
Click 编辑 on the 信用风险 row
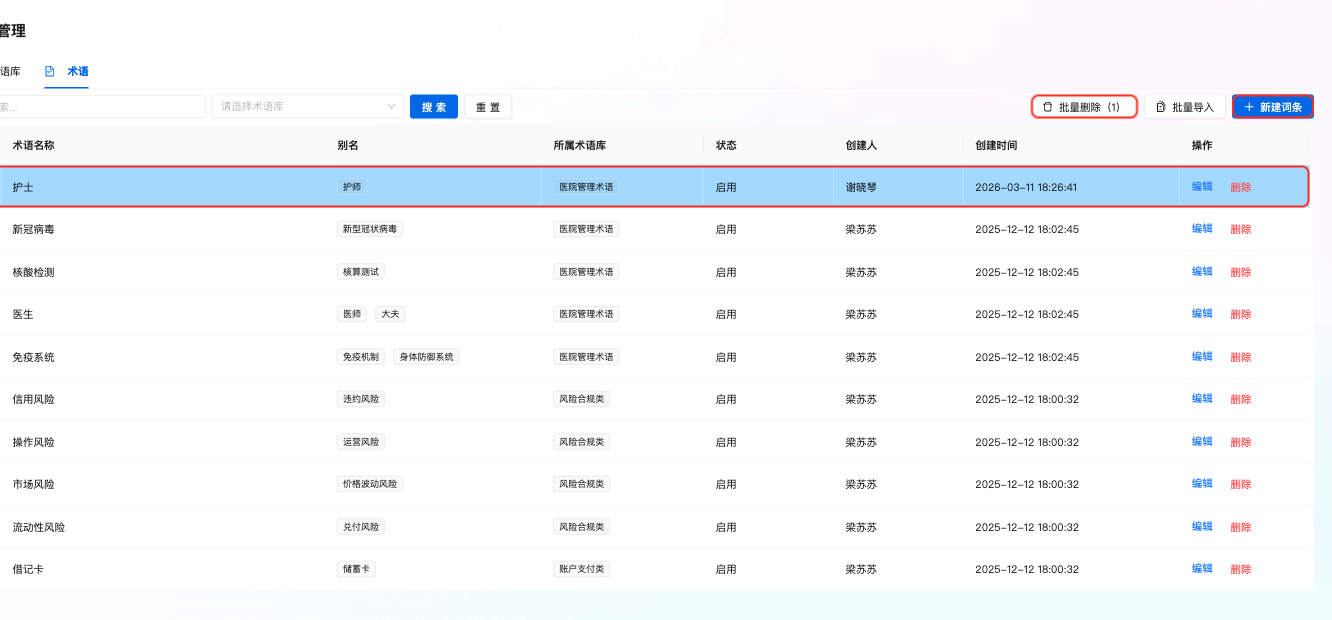(x=1200, y=398)
